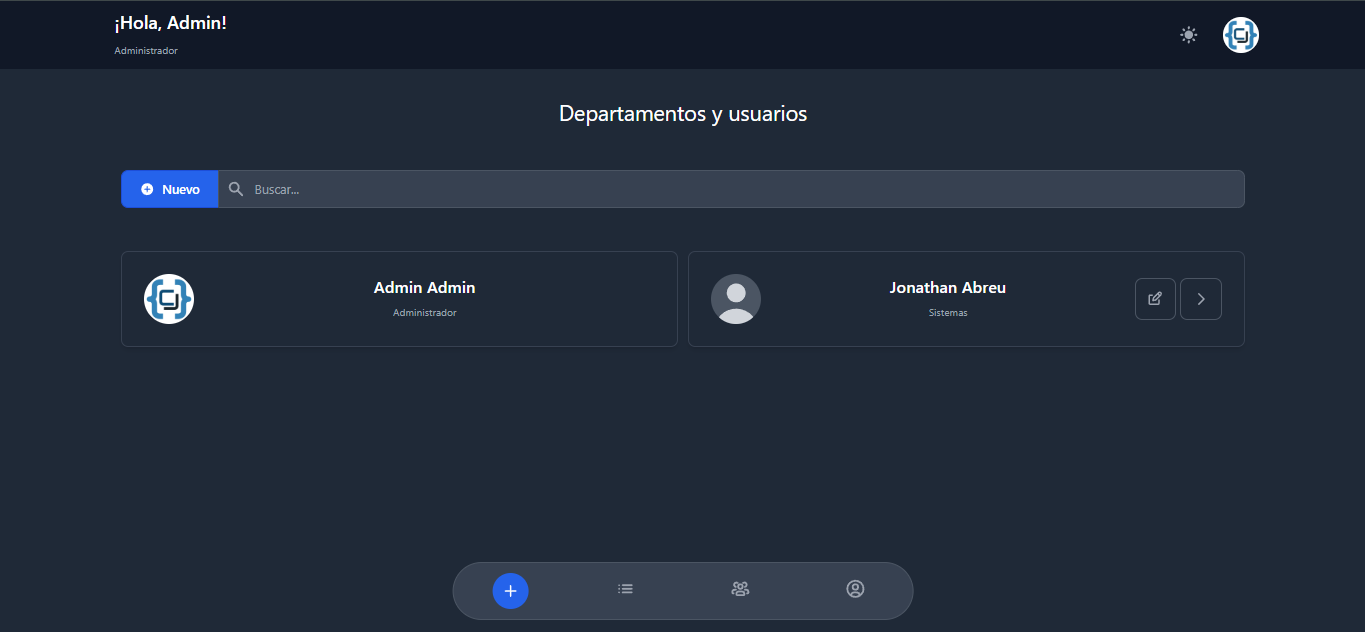Click the Admin Admin logo avatar
The height and width of the screenshot is (632, 1365).
pyautogui.click(x=169, y=299)
